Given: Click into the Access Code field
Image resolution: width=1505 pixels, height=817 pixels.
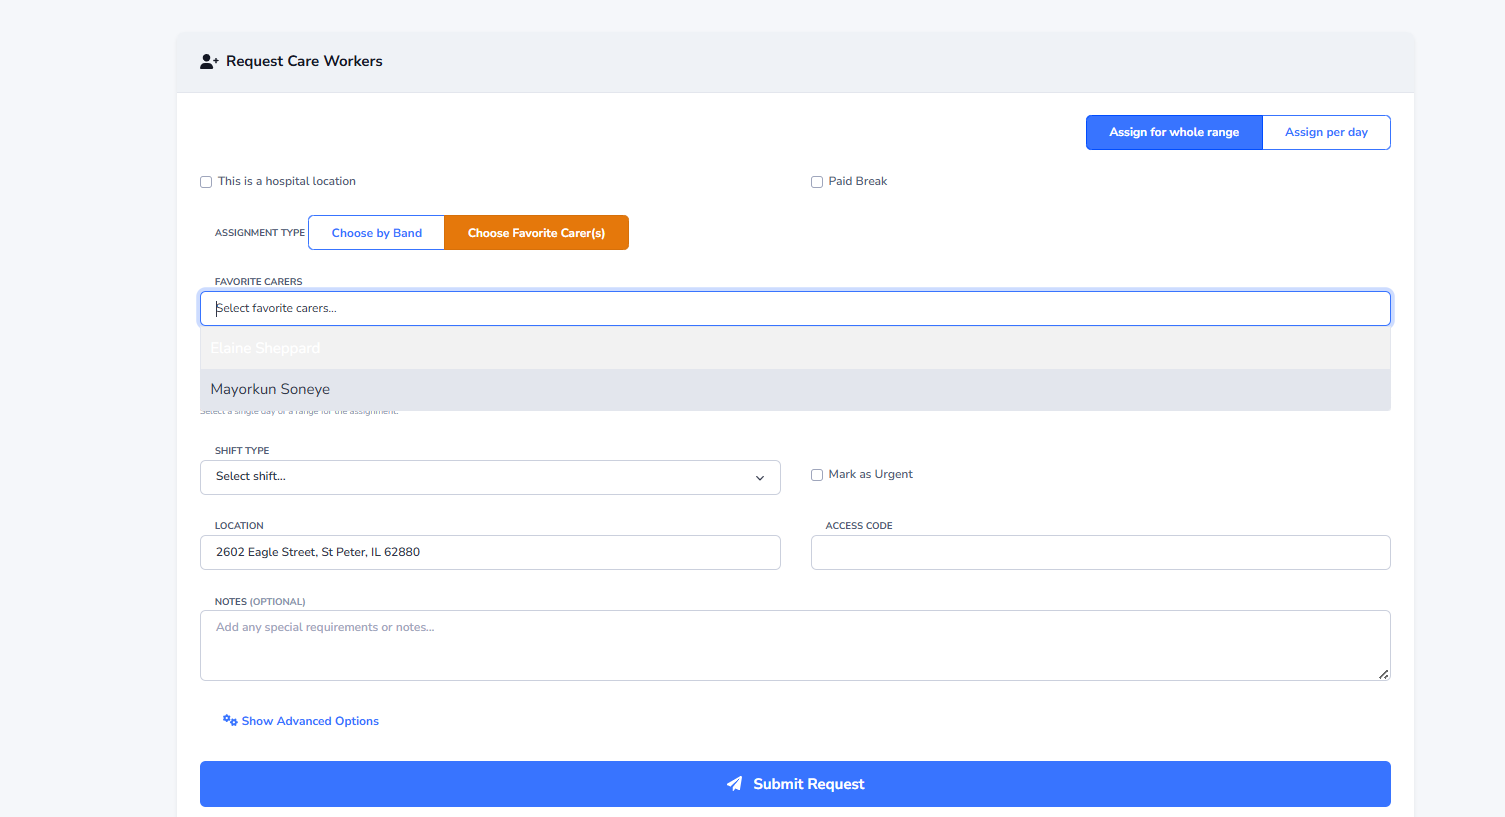Looking at the screenshot, I should tap(1100, 552).
